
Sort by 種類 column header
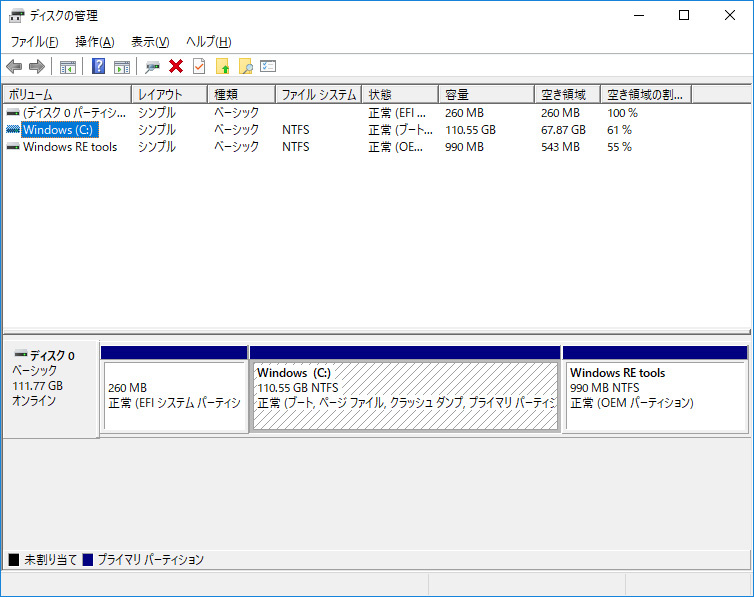(x=241, y=94)
